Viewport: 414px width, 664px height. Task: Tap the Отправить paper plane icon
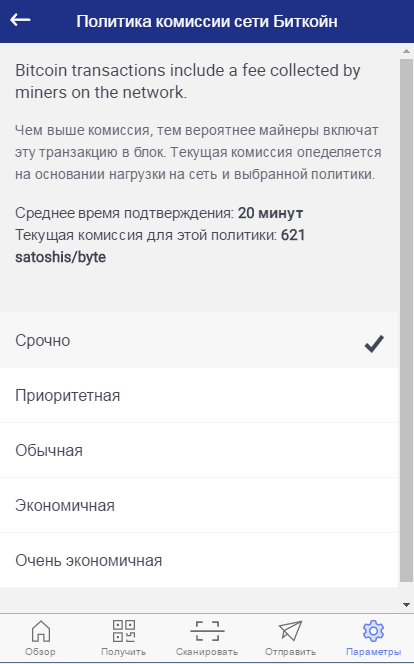(290, 631)
